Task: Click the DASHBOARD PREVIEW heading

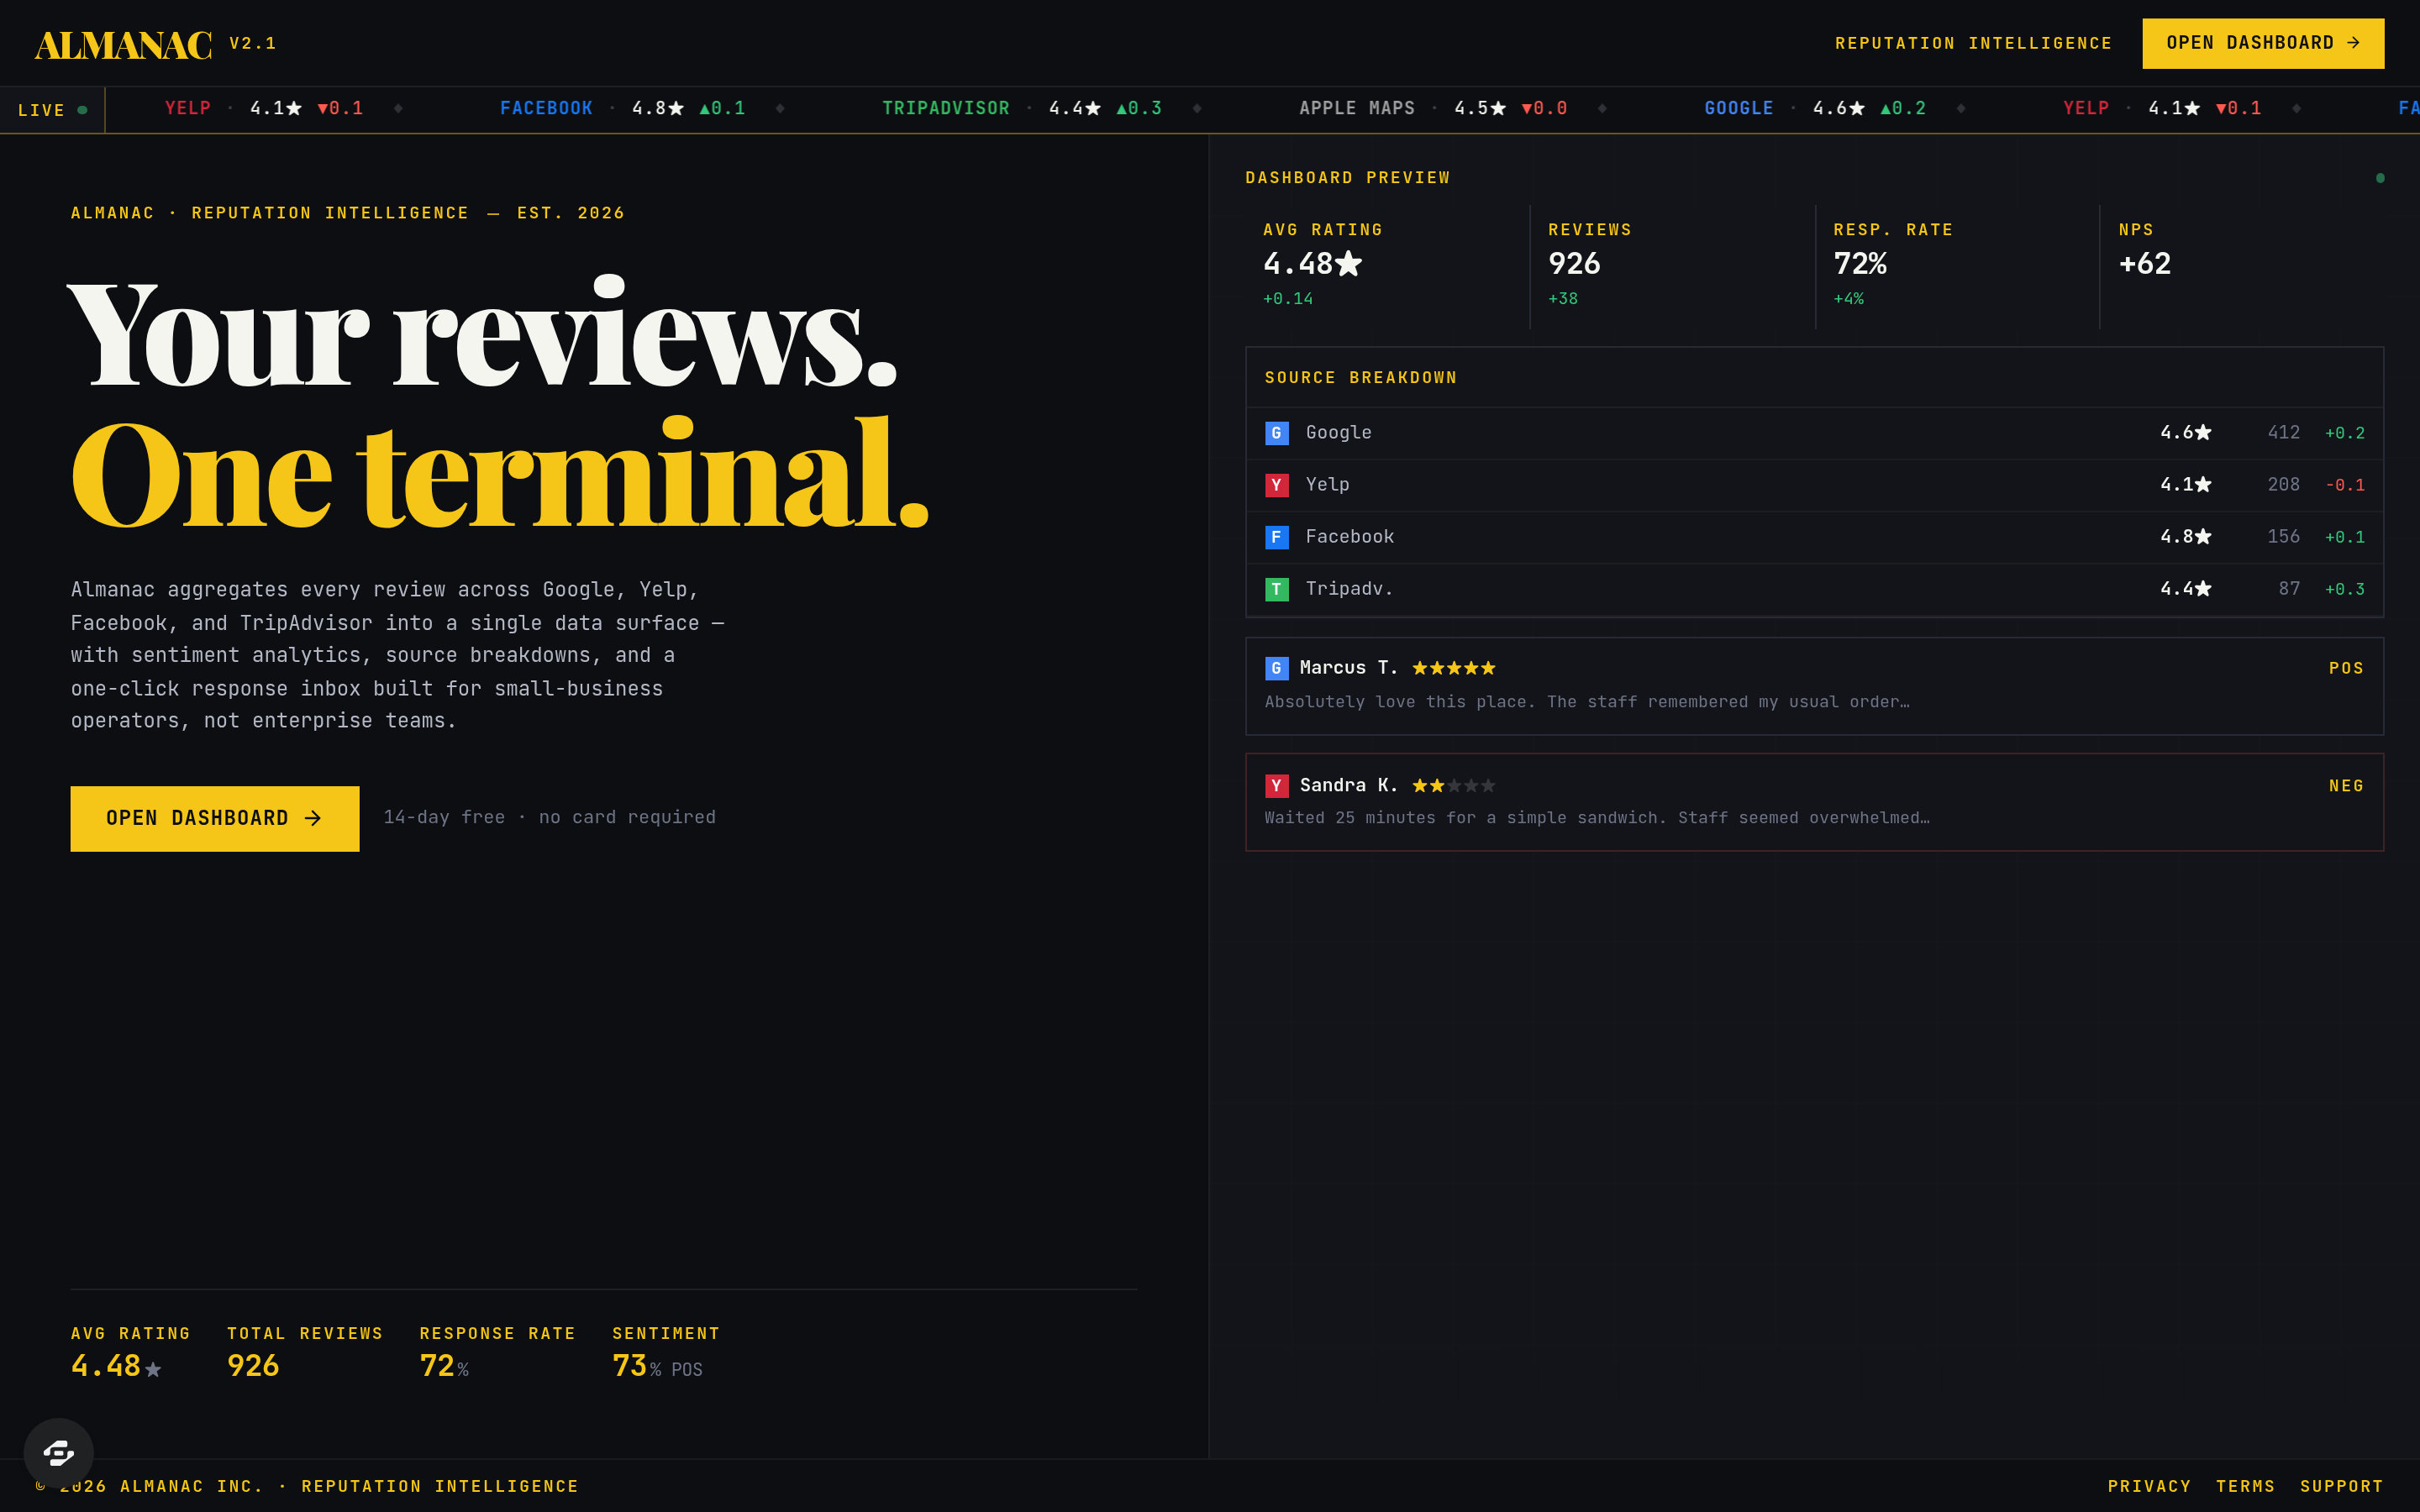Action: (x=1348, y=178)
